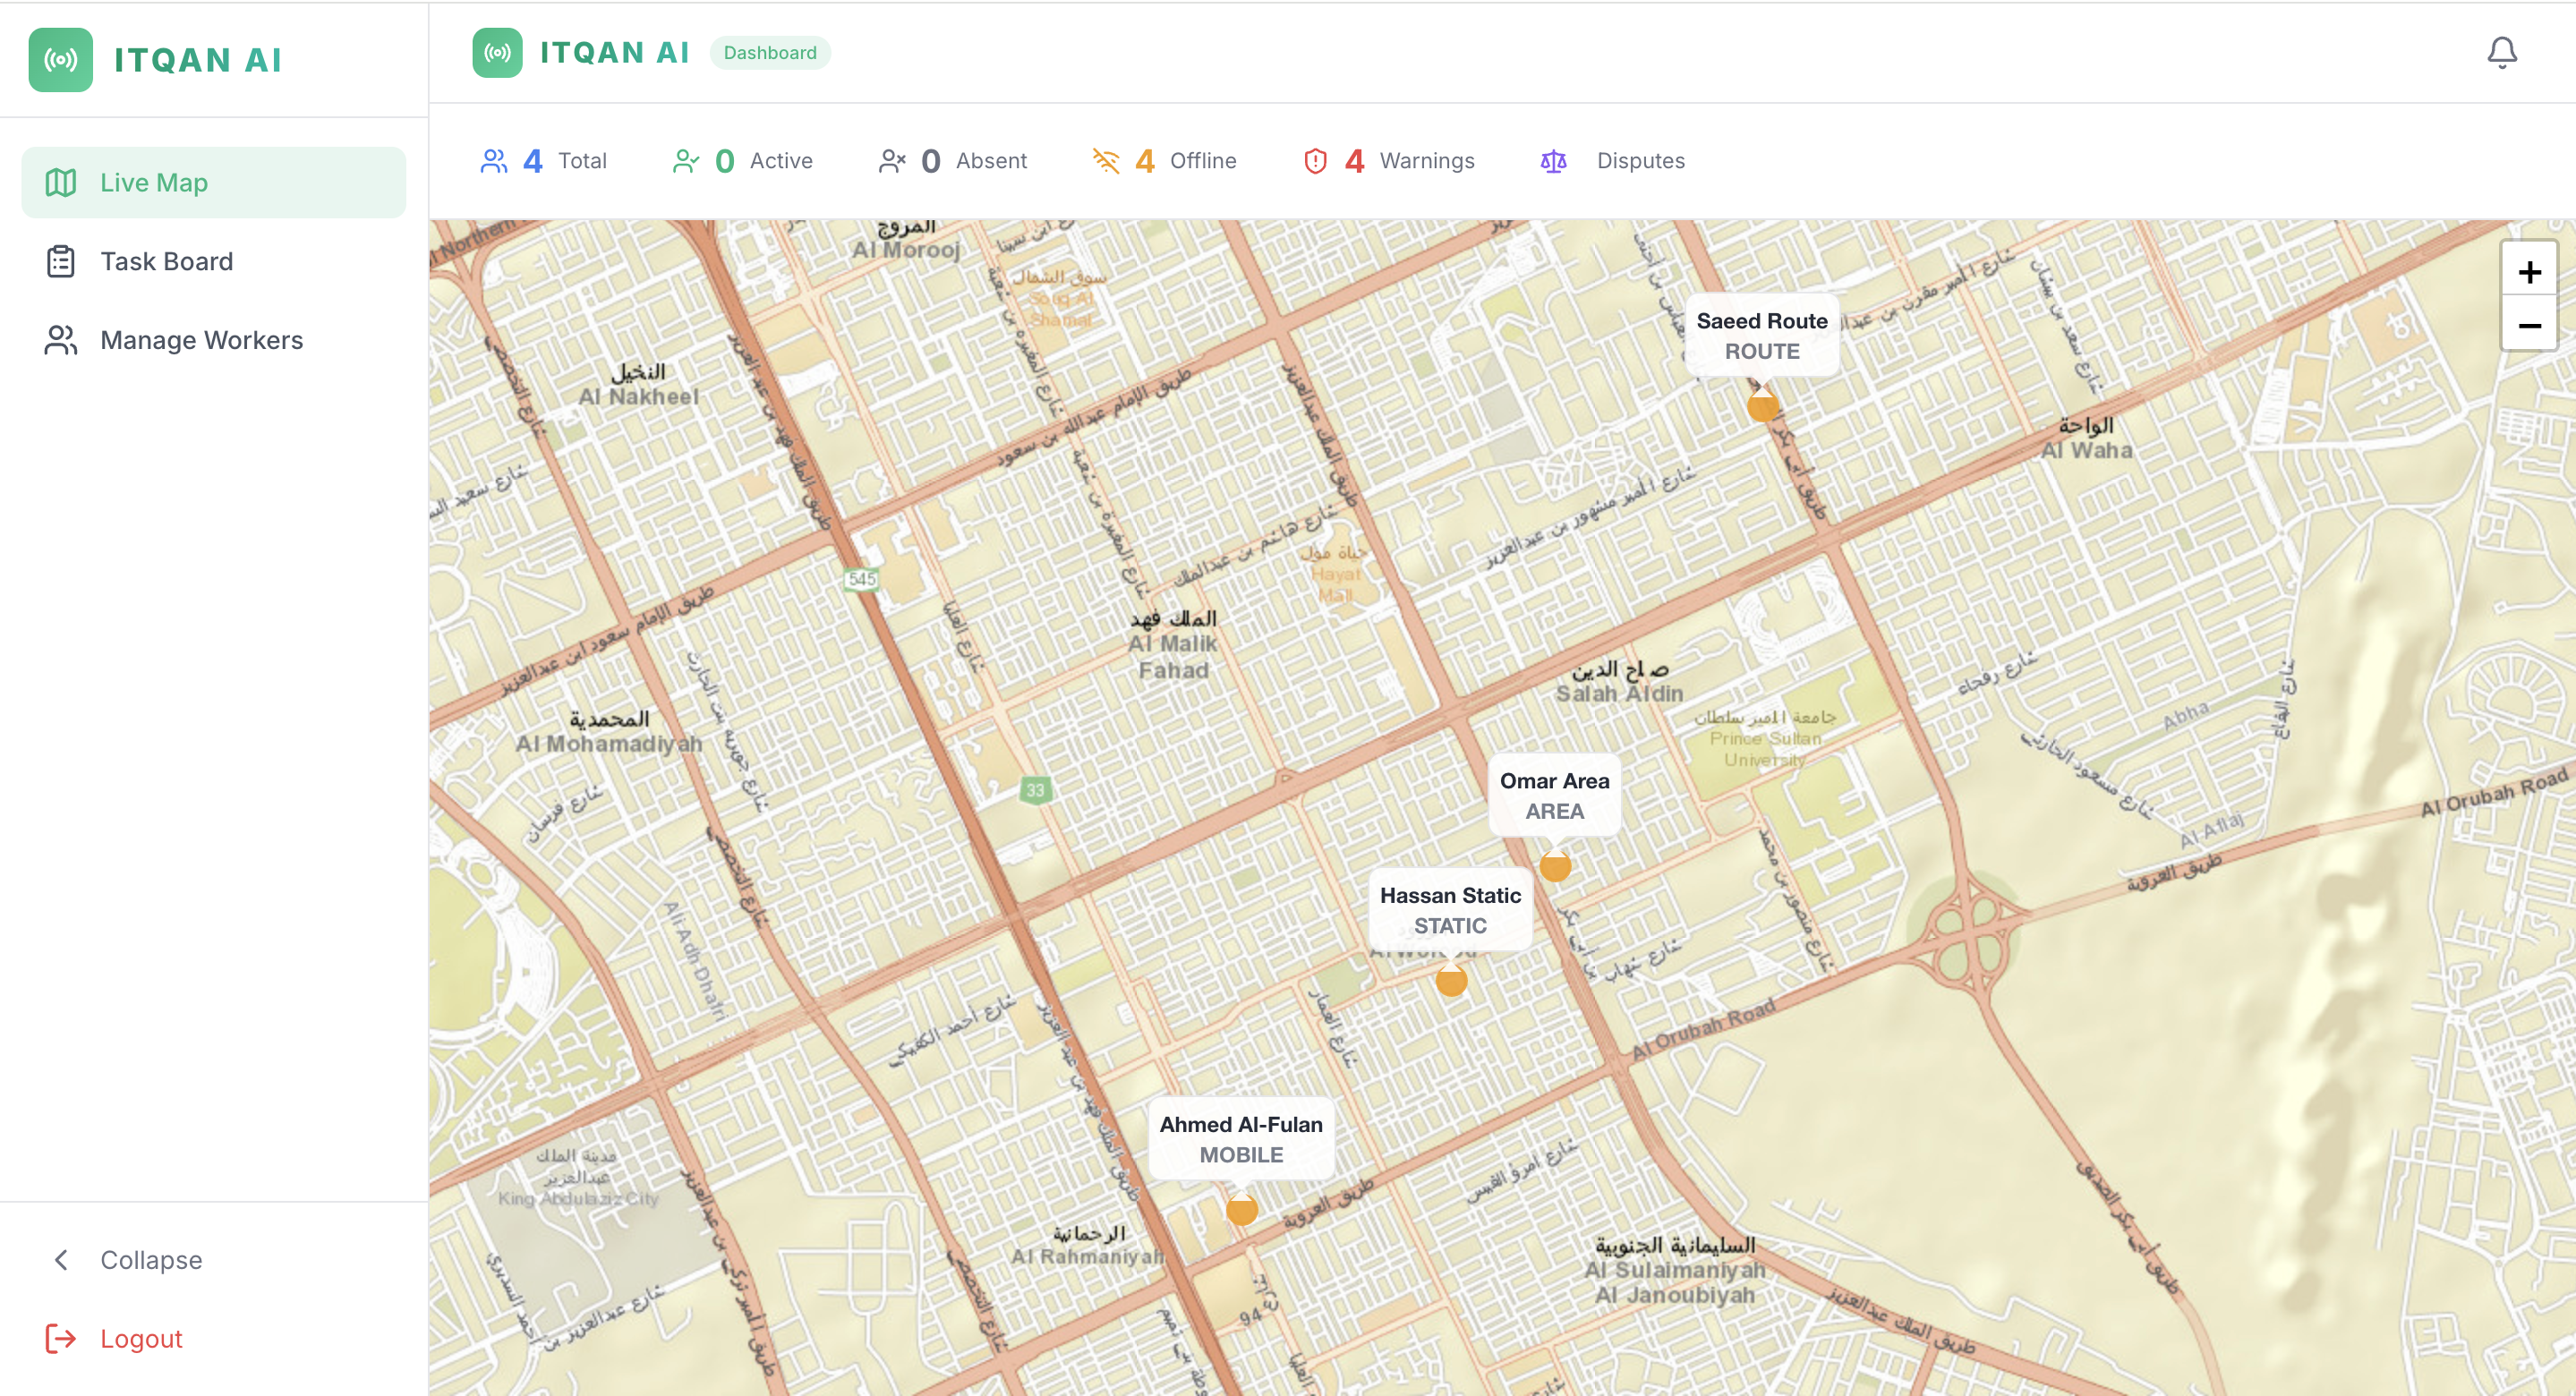Select the Manage Workers people icon

coord(60,340)
